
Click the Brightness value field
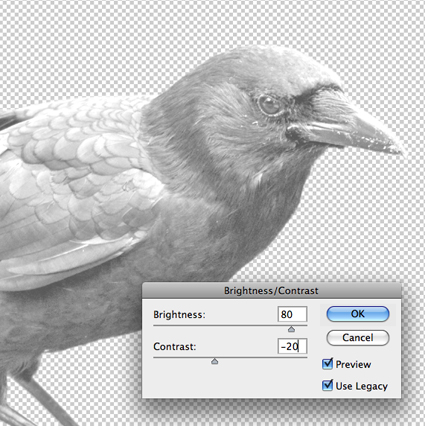292,314
